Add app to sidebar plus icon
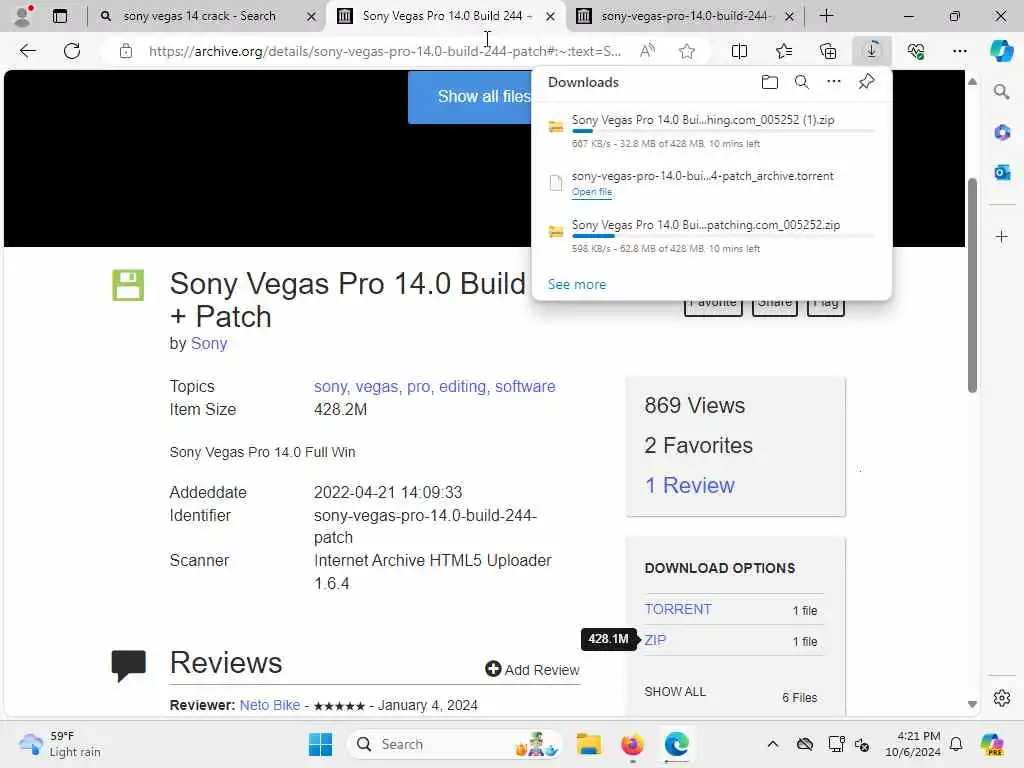 coord(1002,236)
